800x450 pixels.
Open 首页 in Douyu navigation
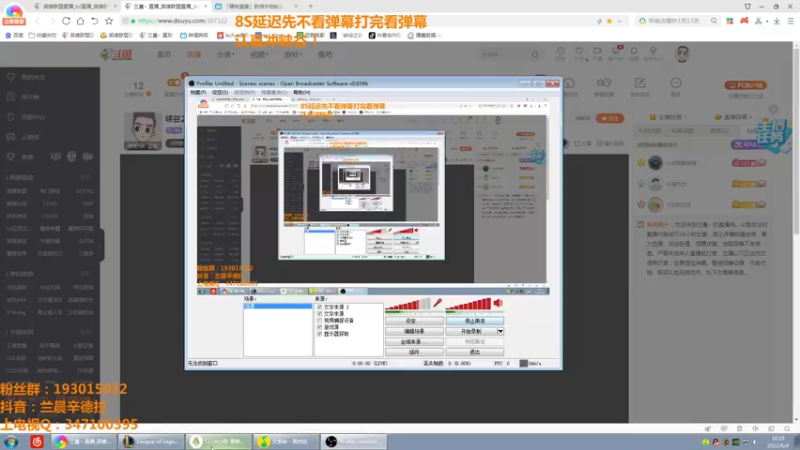pos(164,54)
